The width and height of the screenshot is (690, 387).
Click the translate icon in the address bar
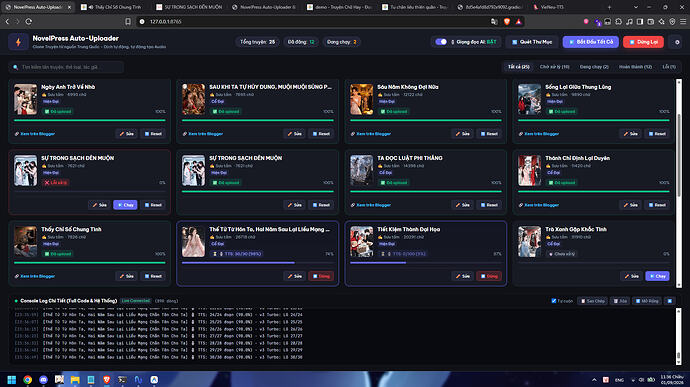494,22
